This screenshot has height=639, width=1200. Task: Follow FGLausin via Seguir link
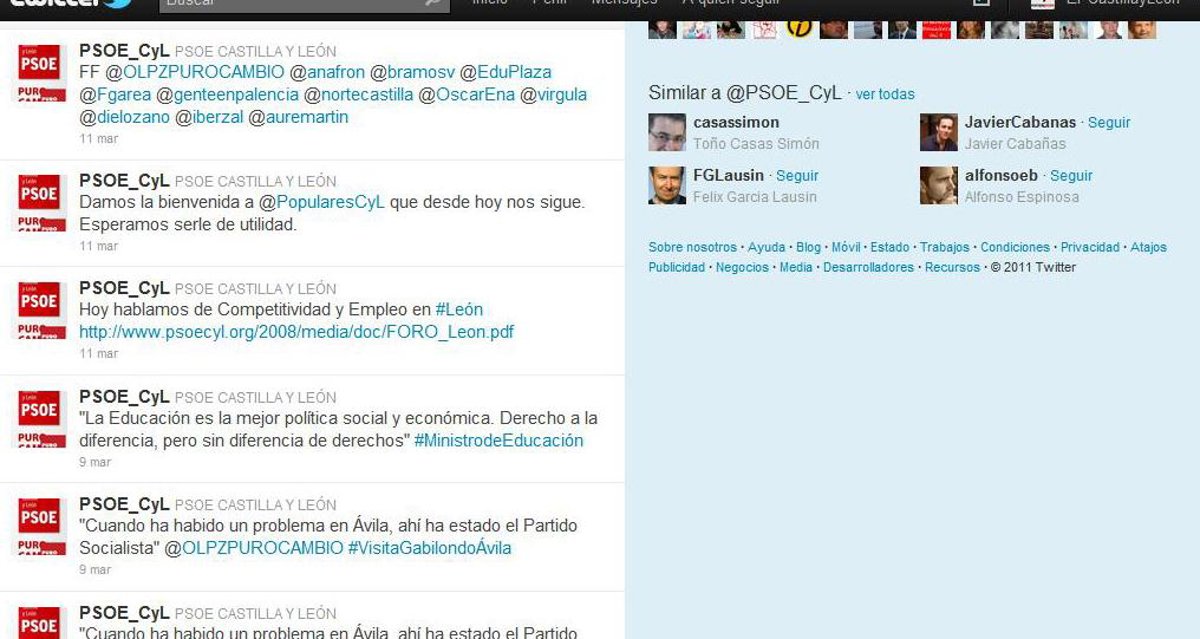pyautogui.click(x=797, y=176)
